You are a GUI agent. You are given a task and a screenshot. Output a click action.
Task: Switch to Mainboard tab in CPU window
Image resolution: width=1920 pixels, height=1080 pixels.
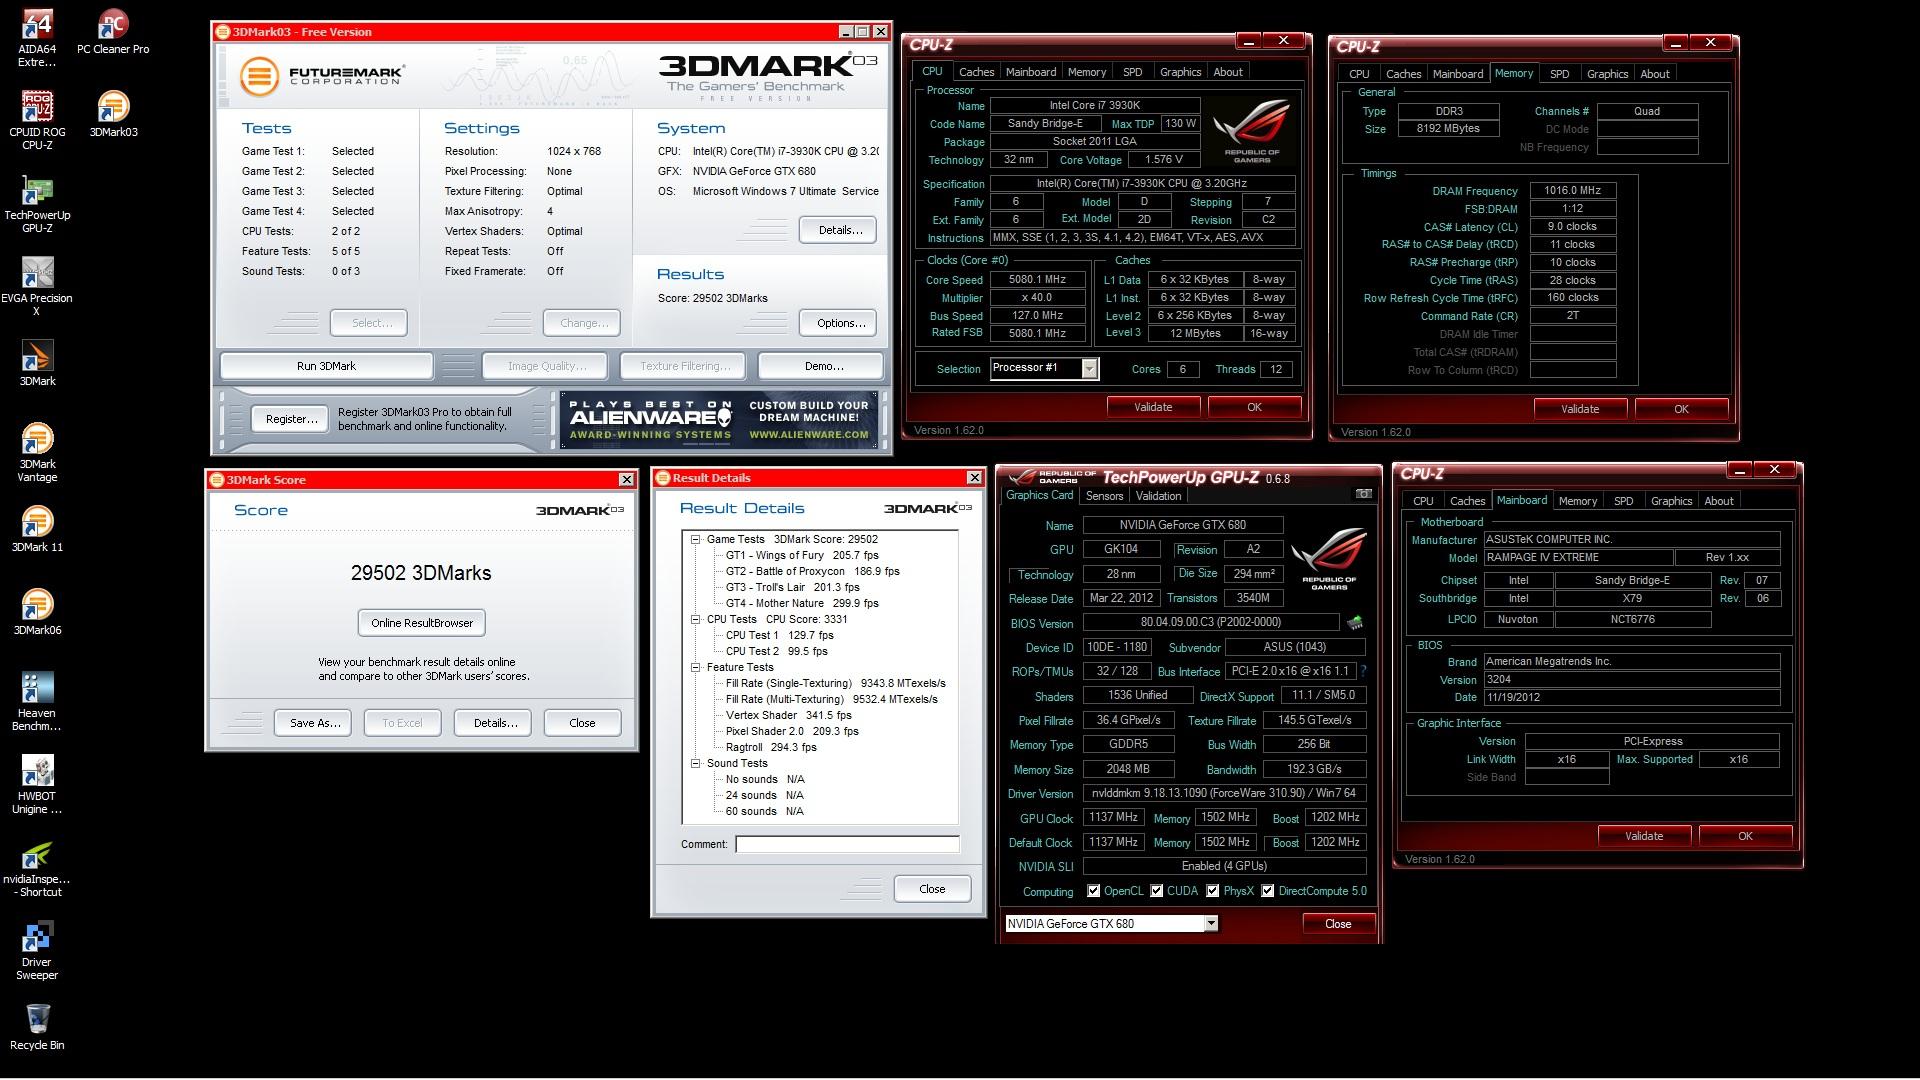pyautogui.click(x=1031, y=72)
